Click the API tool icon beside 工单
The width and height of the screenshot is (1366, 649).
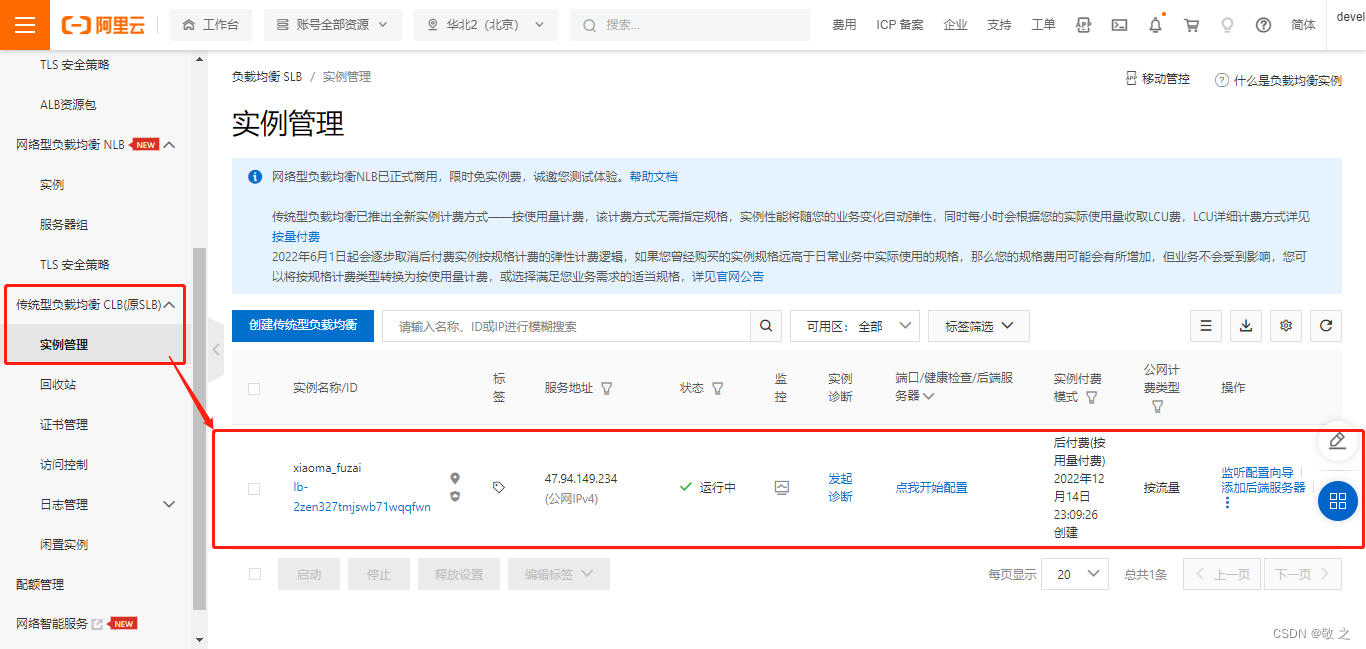[x=1083, y=25]
